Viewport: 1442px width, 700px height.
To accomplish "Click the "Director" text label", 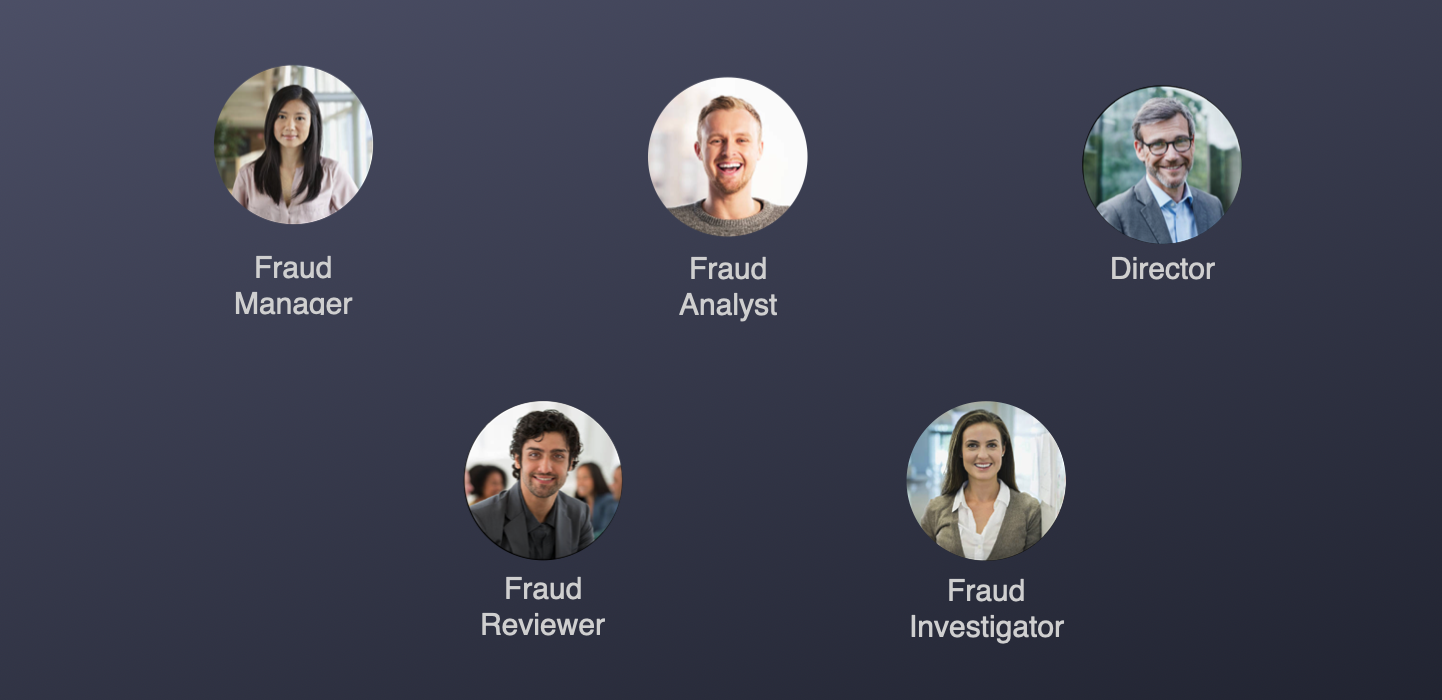I will 1162,269.
